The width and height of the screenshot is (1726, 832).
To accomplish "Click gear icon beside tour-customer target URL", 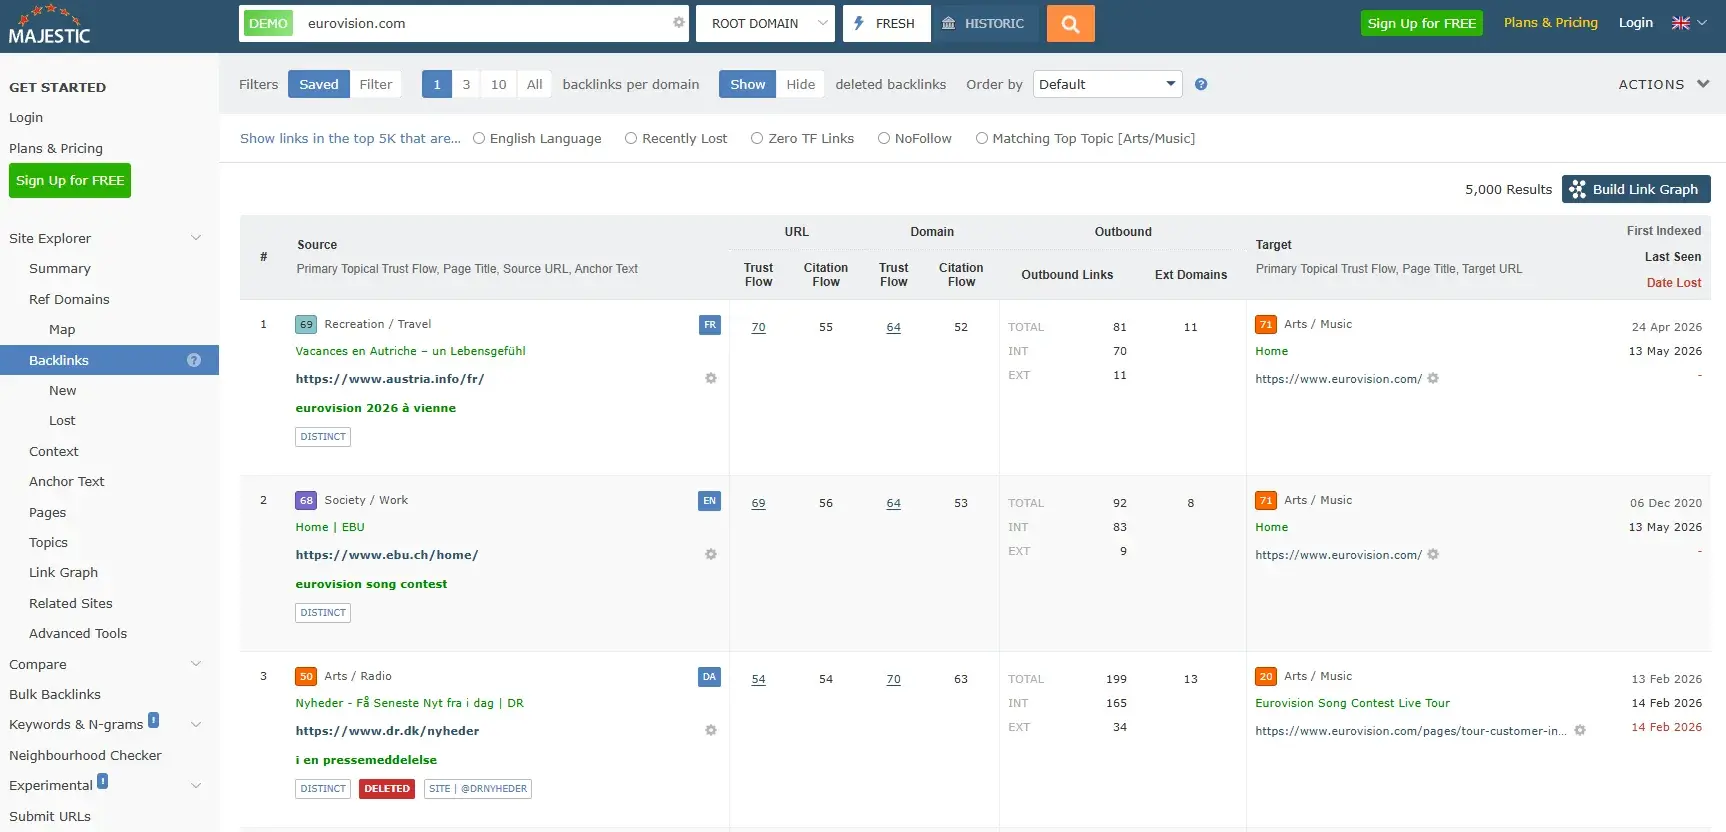I will click(x=1580, y=730).
